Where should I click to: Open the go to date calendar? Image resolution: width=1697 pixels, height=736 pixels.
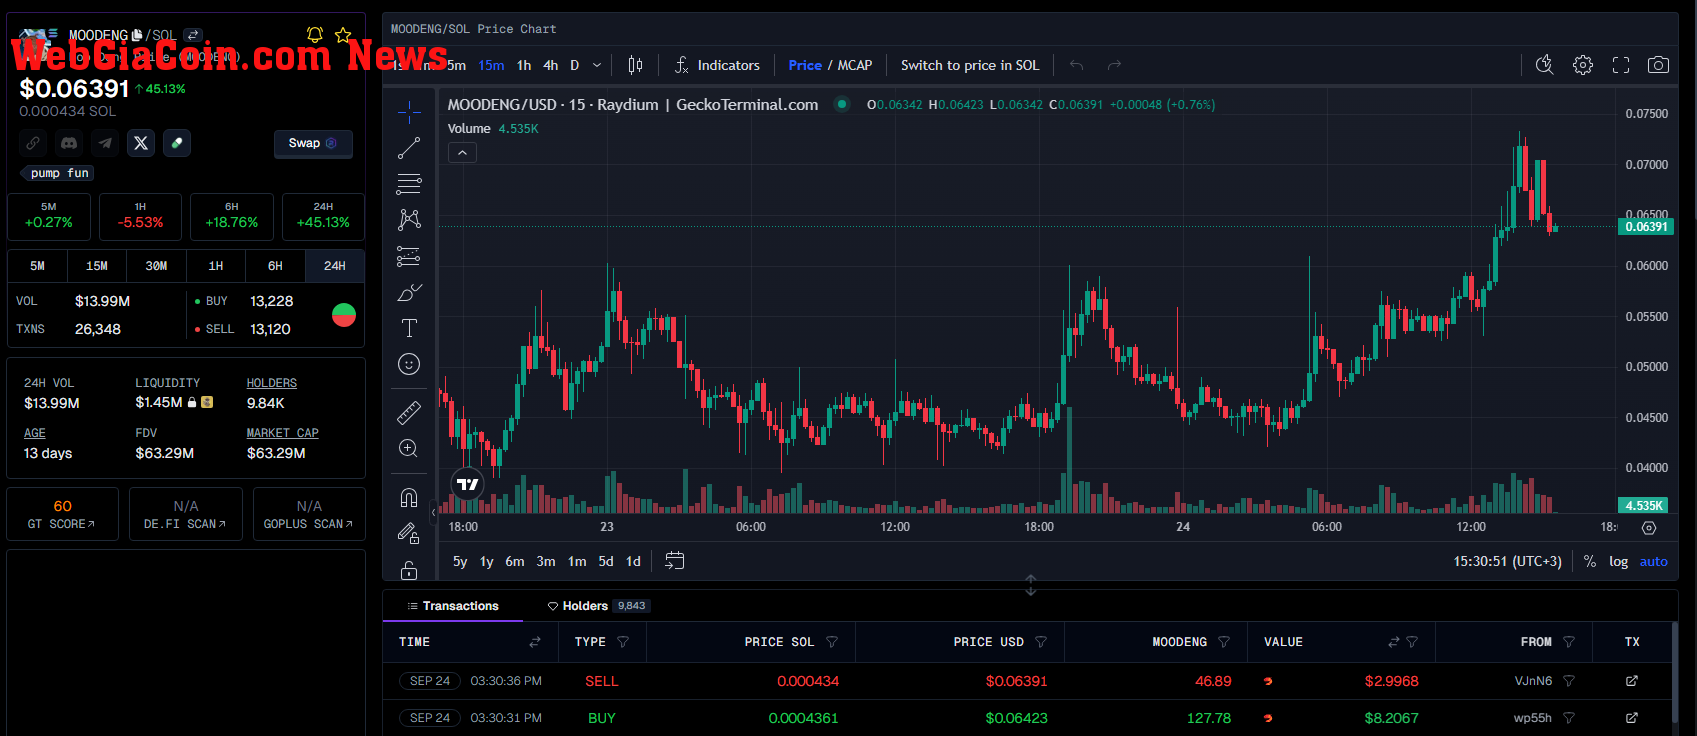click(675, 561)
